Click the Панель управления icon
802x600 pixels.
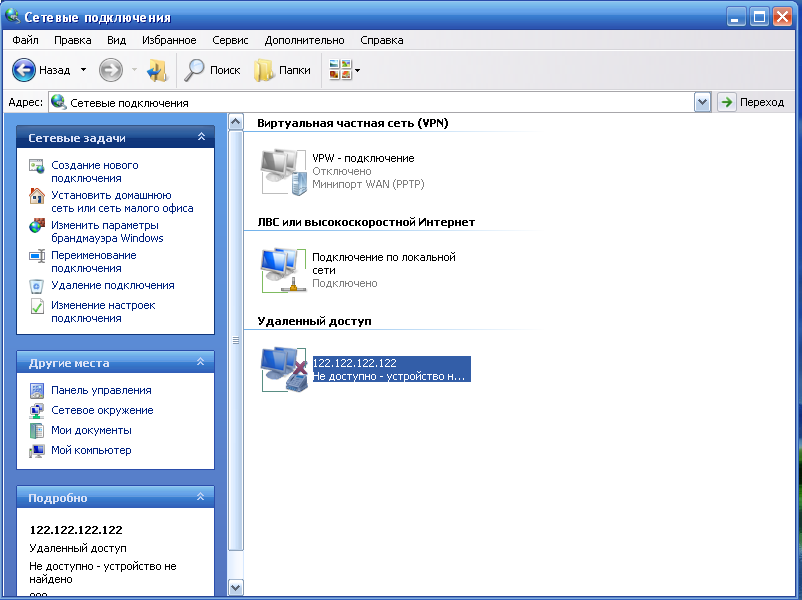click(37, 391)
